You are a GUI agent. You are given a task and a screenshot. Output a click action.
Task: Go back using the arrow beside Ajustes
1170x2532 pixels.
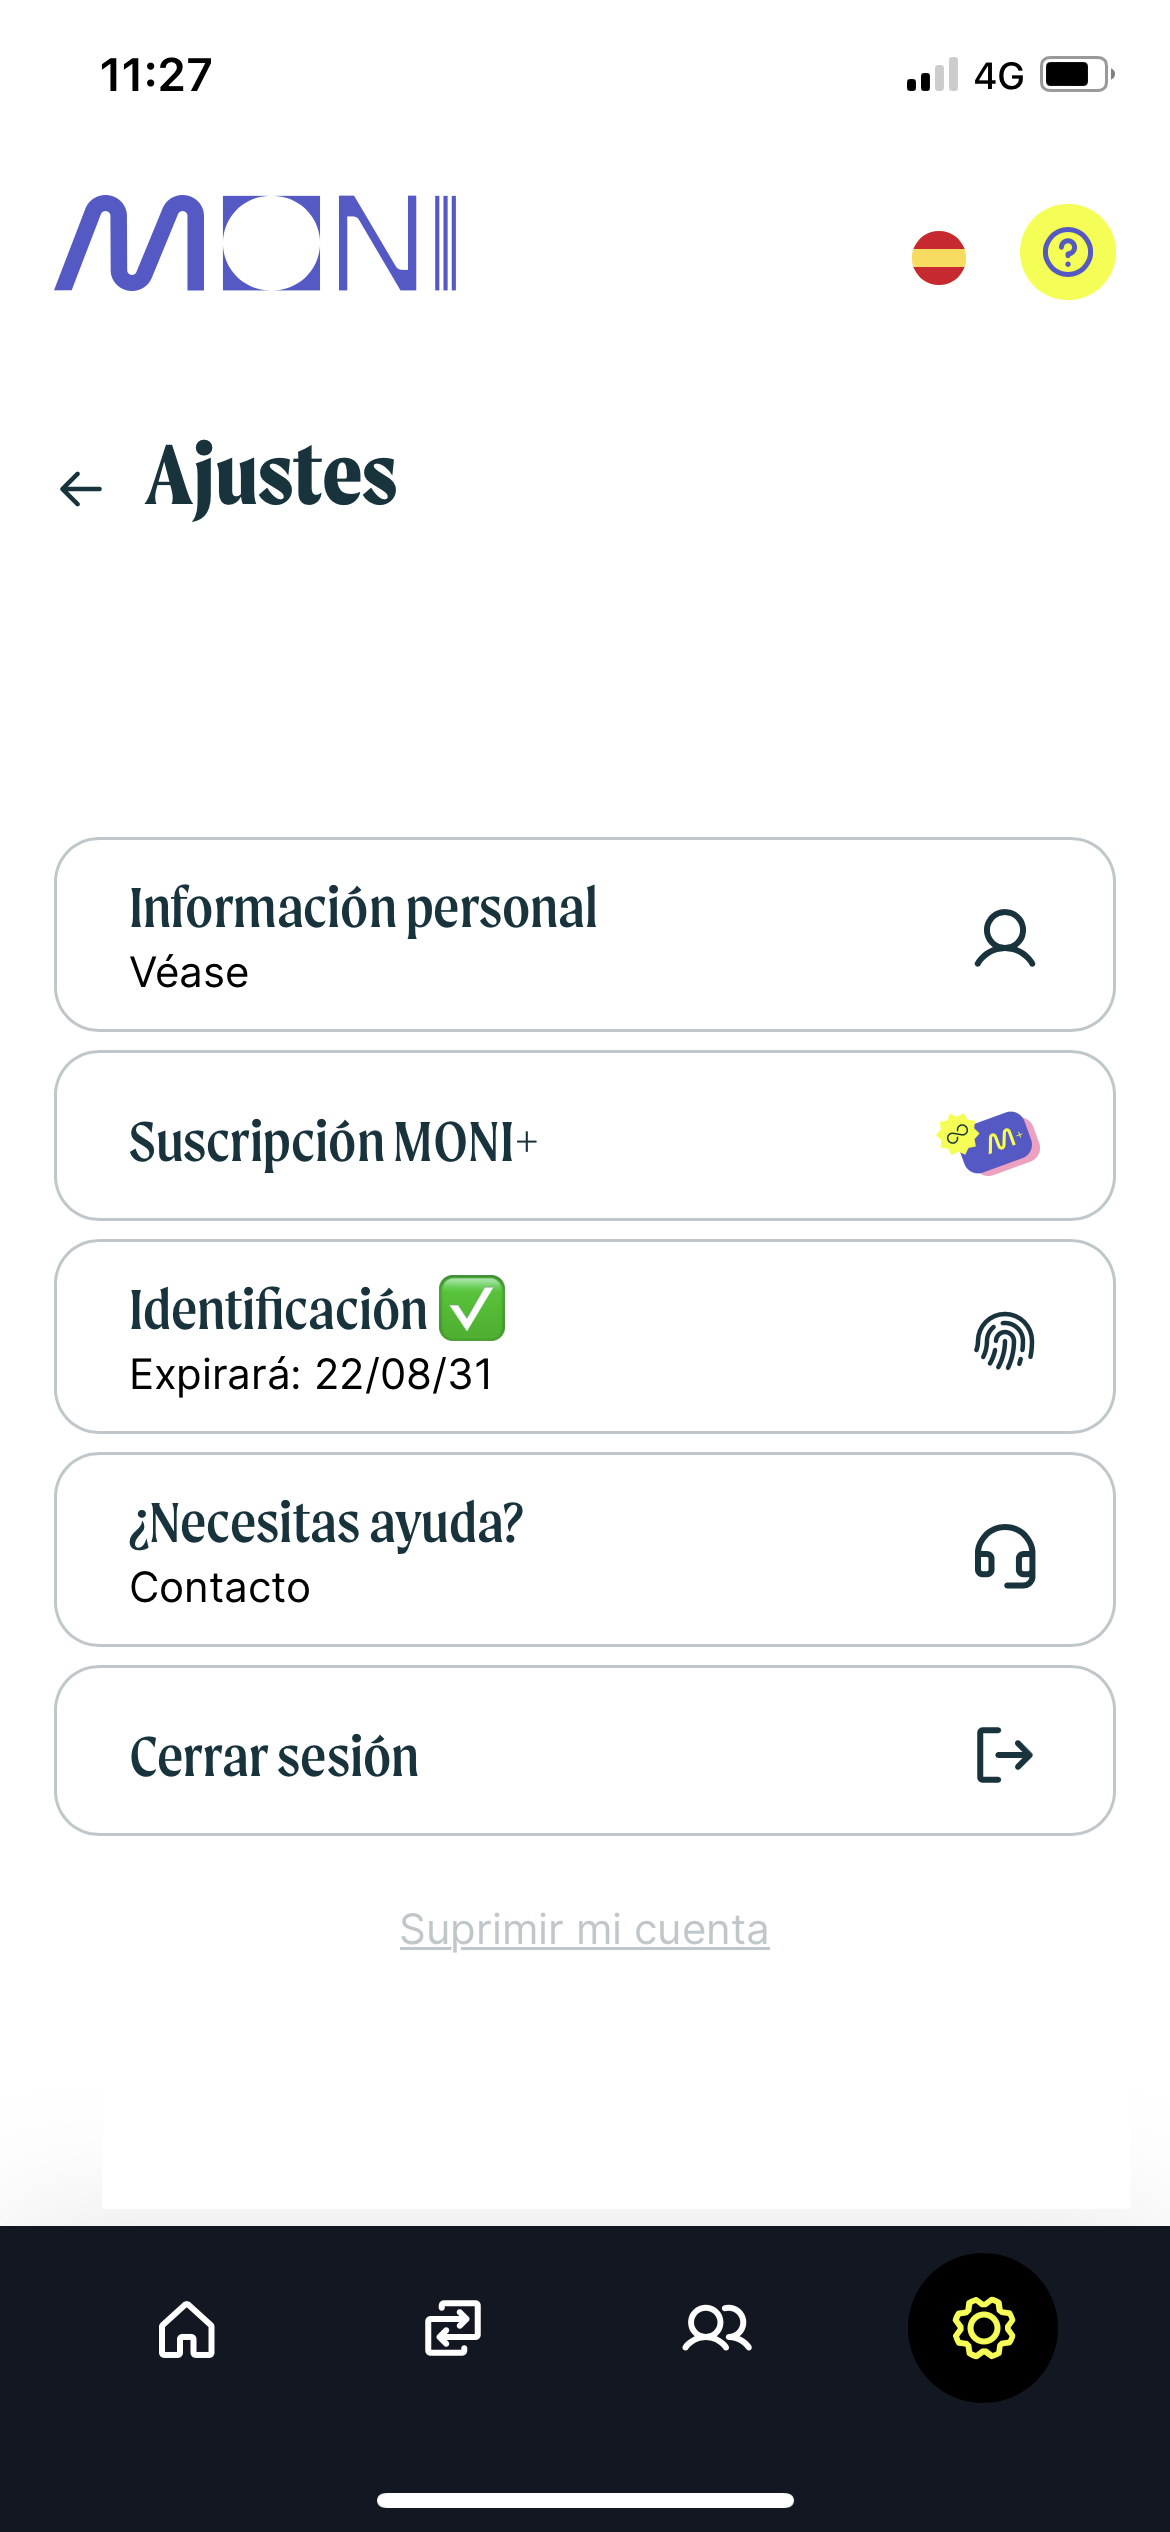(81, 488)
